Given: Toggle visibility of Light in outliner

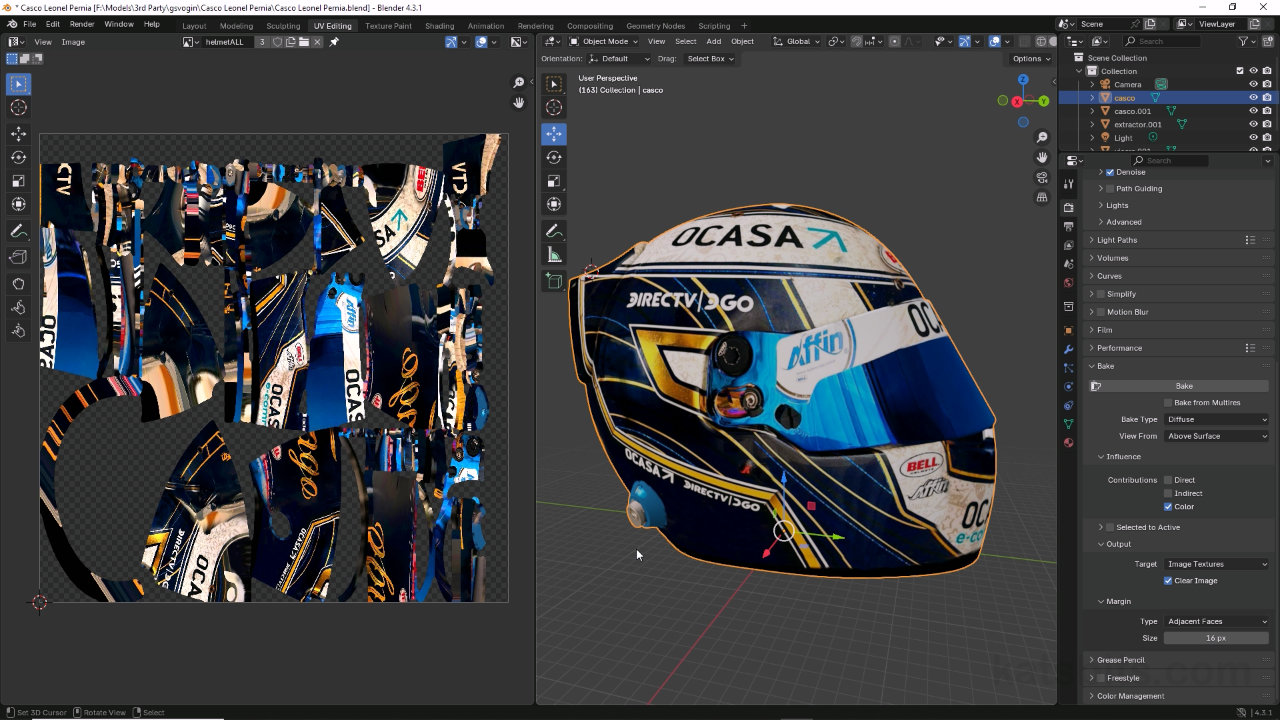Looking at the screenshot, I should (1253, 137).
